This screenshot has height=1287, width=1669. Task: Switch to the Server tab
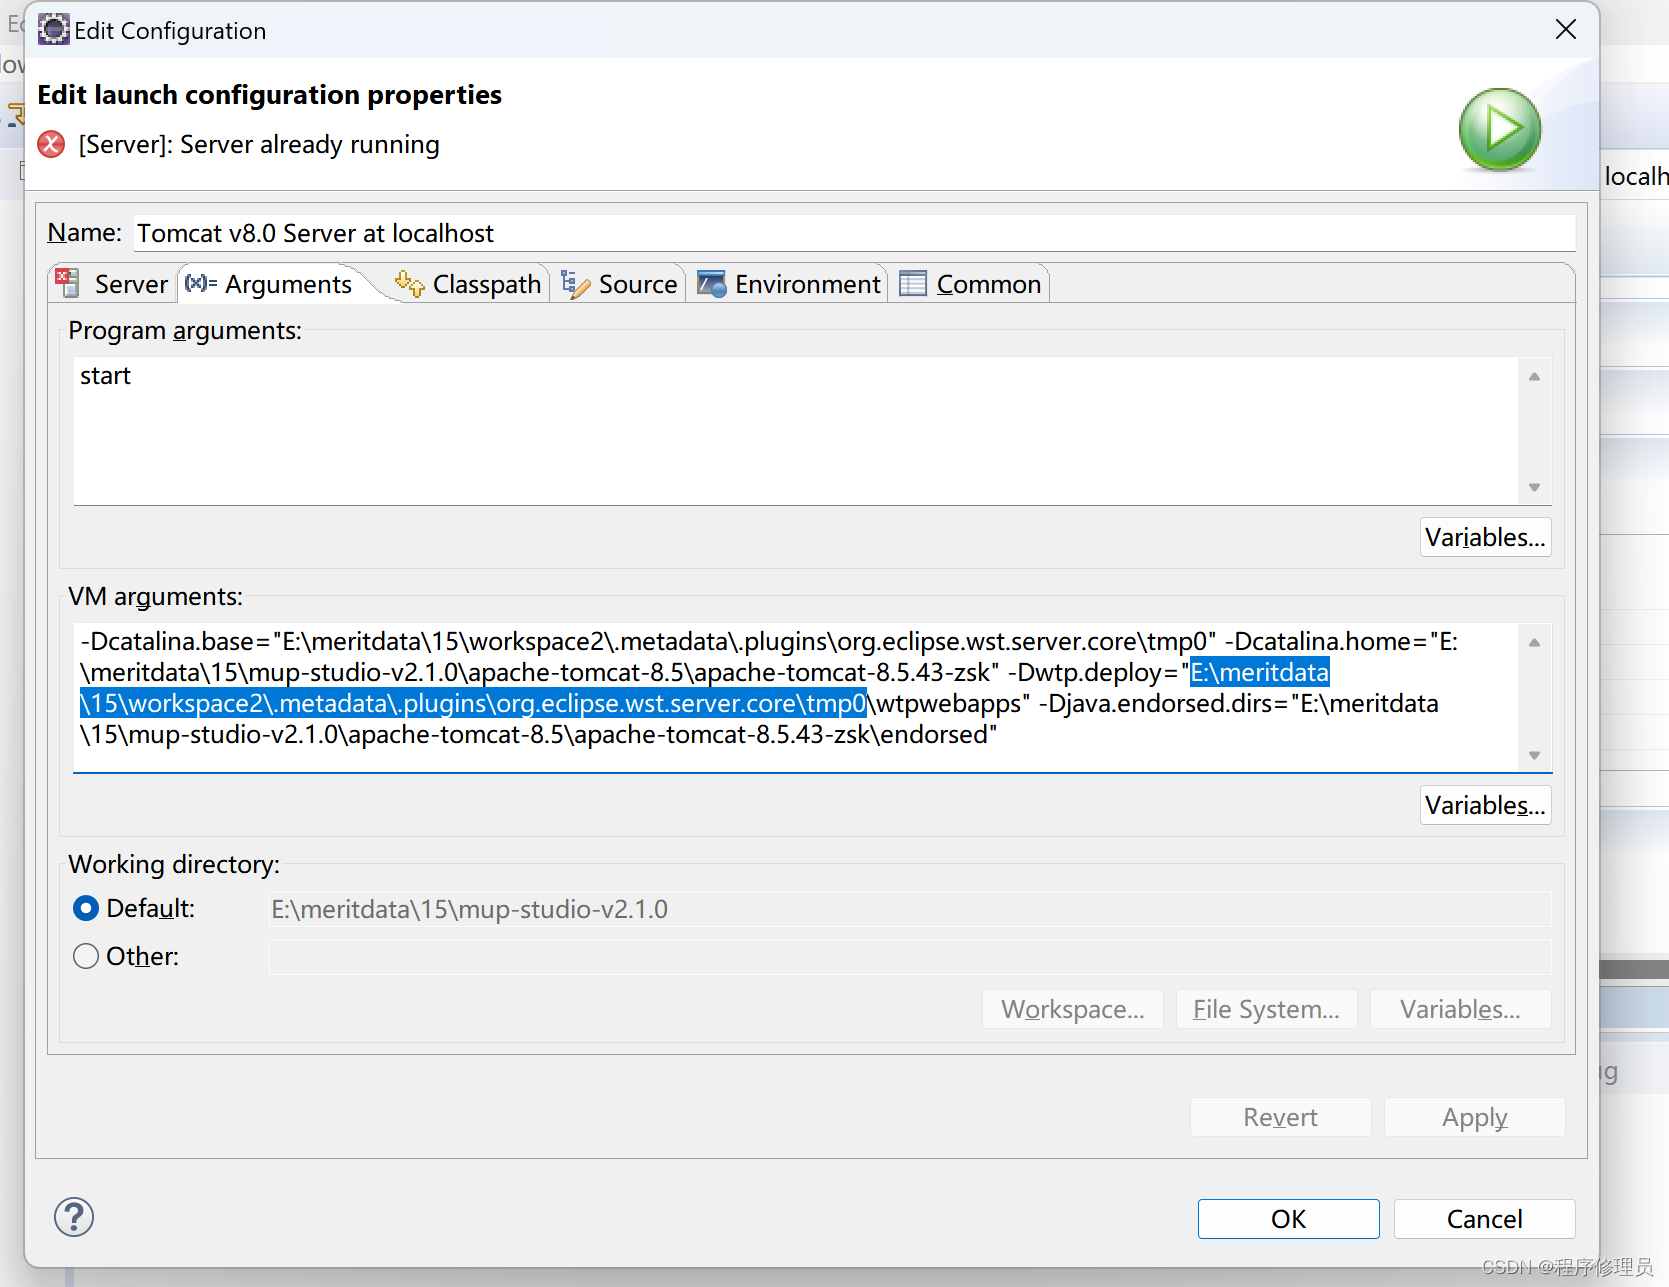point(112,284)
